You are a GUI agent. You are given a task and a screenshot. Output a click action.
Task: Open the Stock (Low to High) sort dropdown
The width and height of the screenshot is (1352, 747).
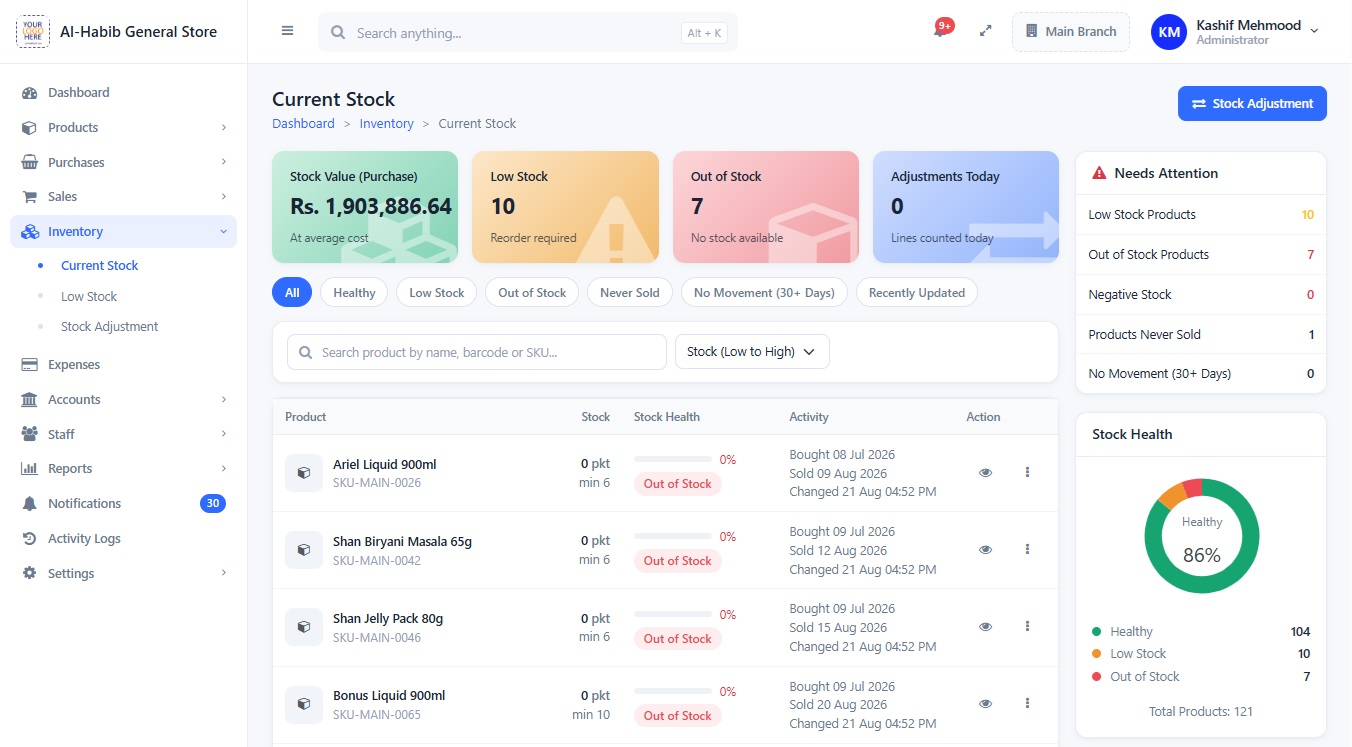point(752,352)
